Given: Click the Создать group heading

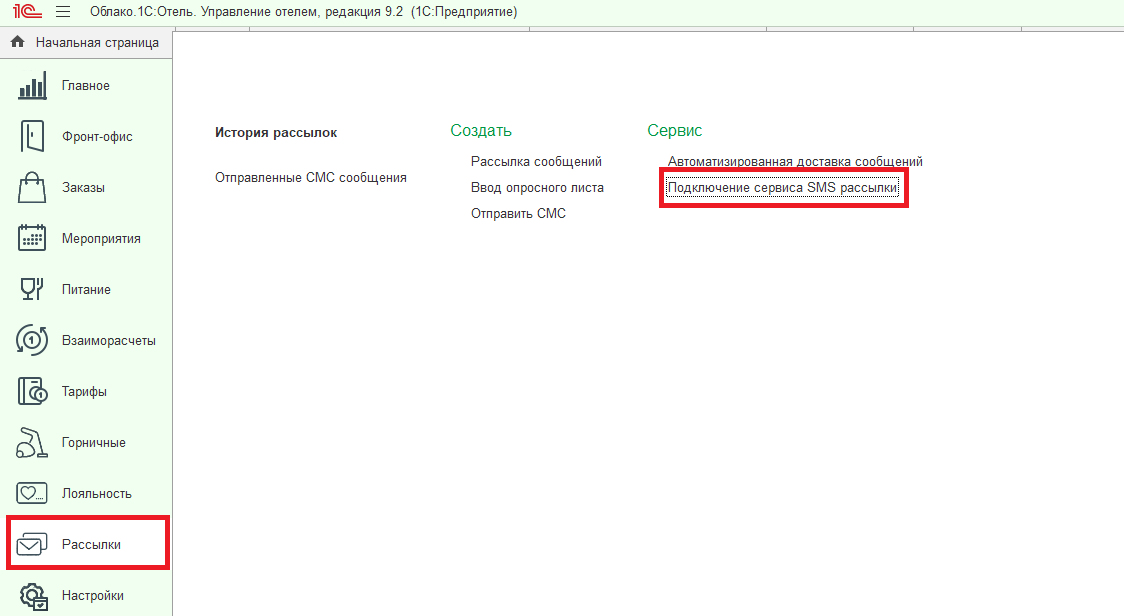Looking at the screenshot, I should coord(481,131).
